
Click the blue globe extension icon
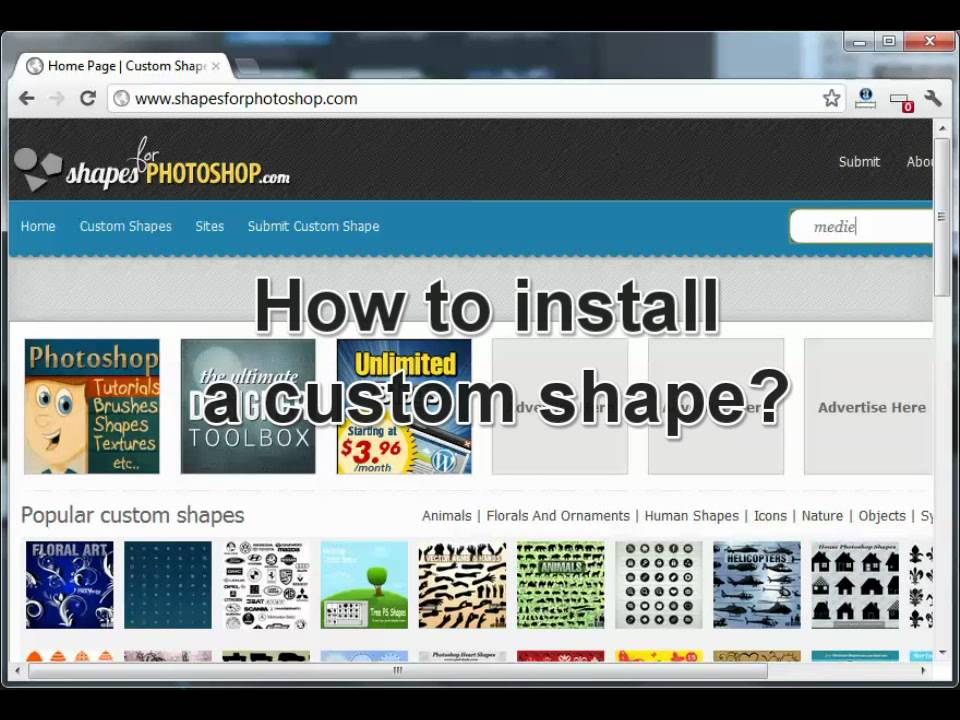pos(865,98)
